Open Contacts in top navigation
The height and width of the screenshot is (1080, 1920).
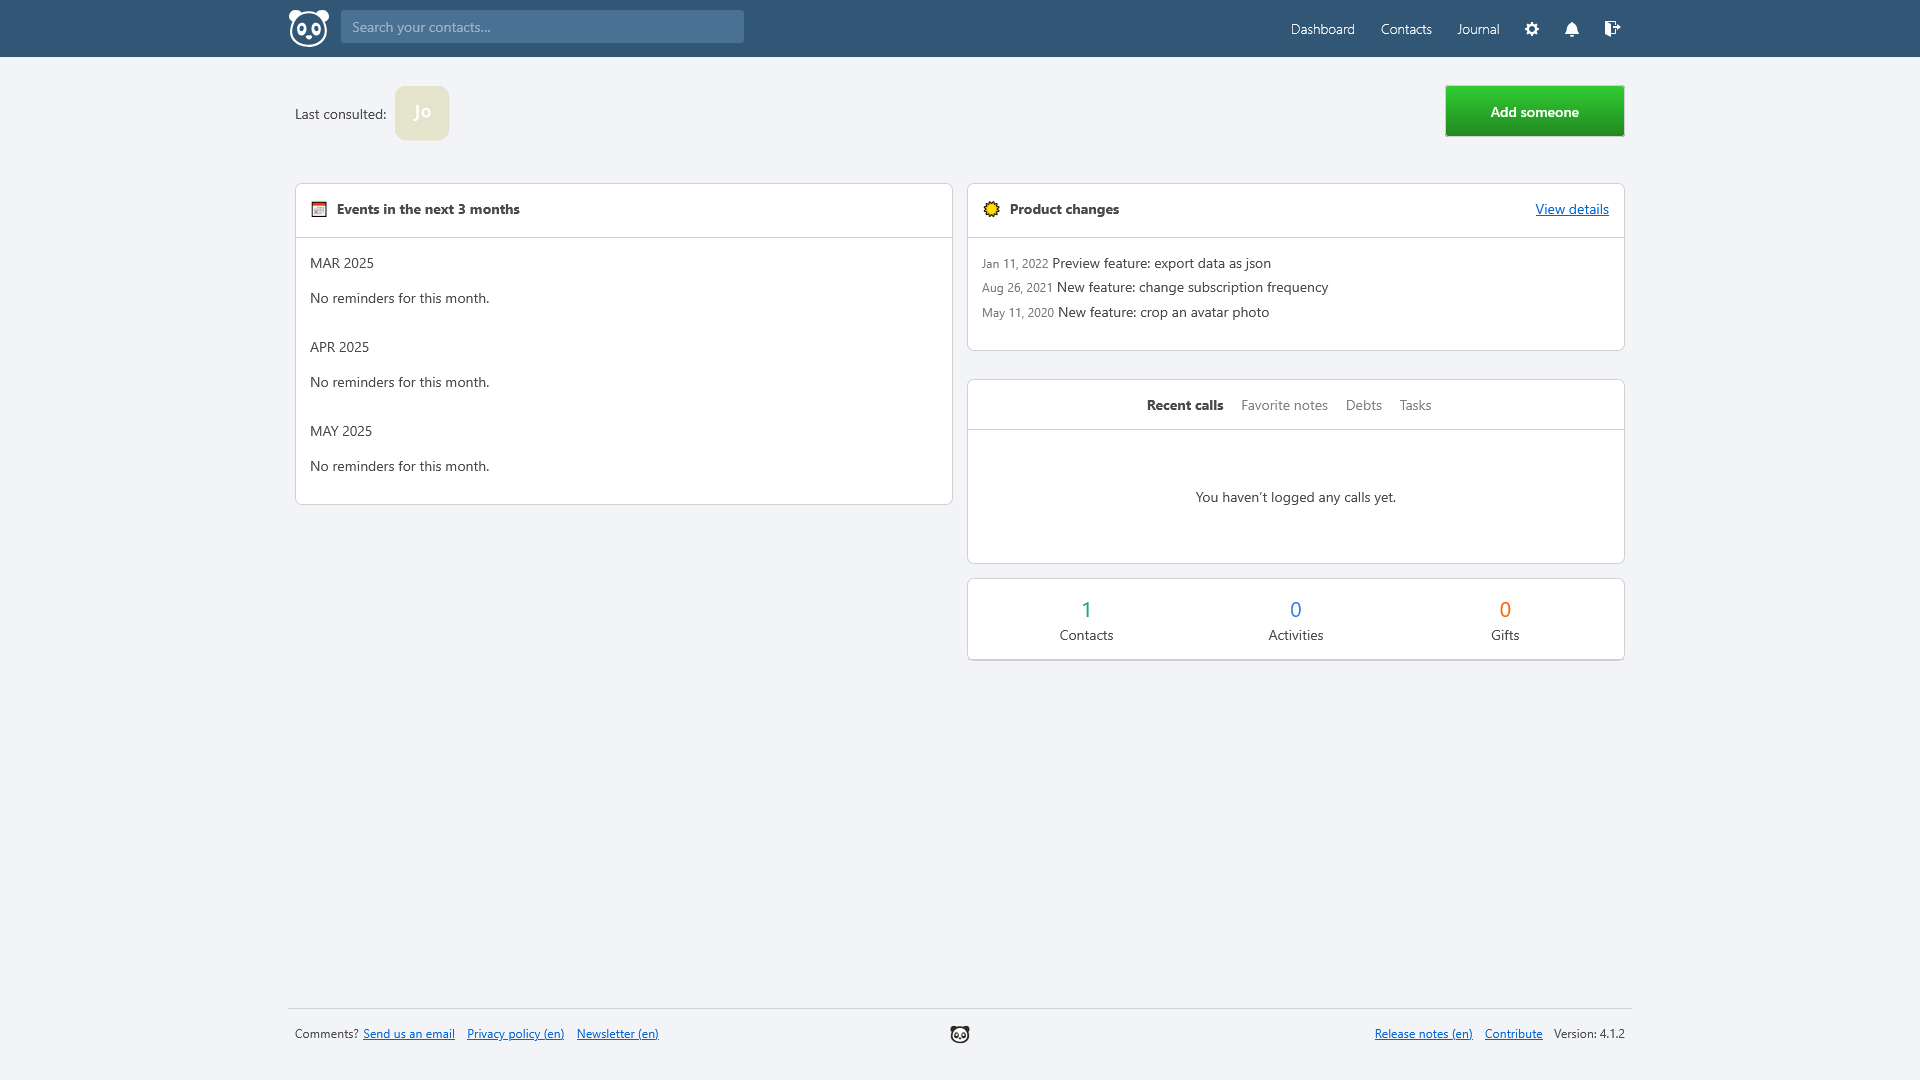(x=1406, y=29)
